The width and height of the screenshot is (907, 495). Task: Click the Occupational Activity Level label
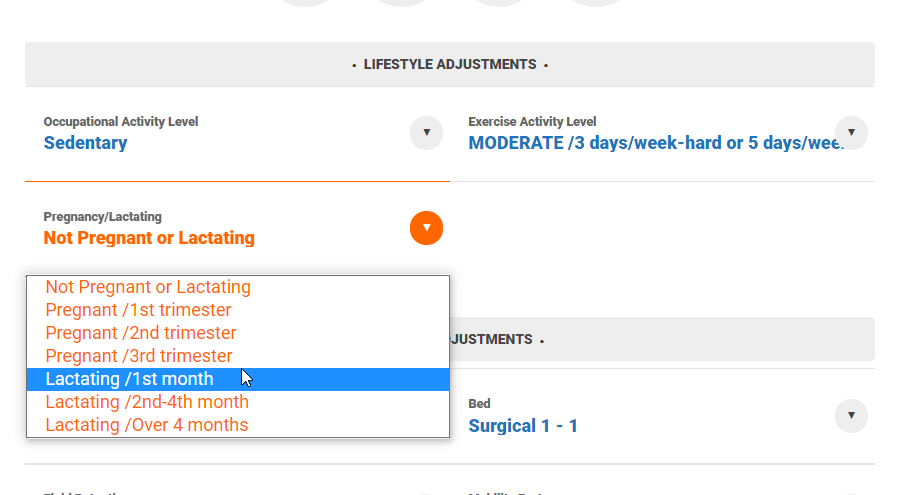click(121, 122)
